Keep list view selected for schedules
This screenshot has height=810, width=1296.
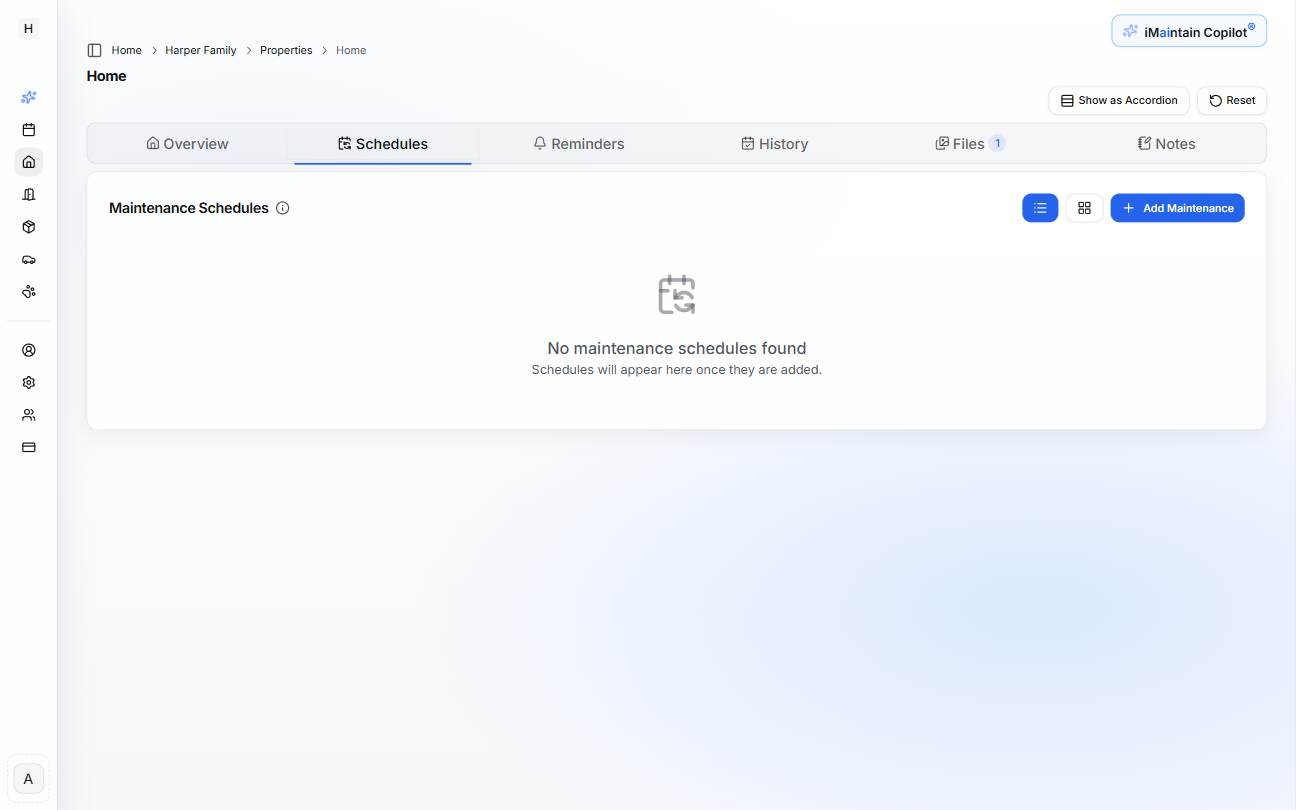(x=1040, y=207)
